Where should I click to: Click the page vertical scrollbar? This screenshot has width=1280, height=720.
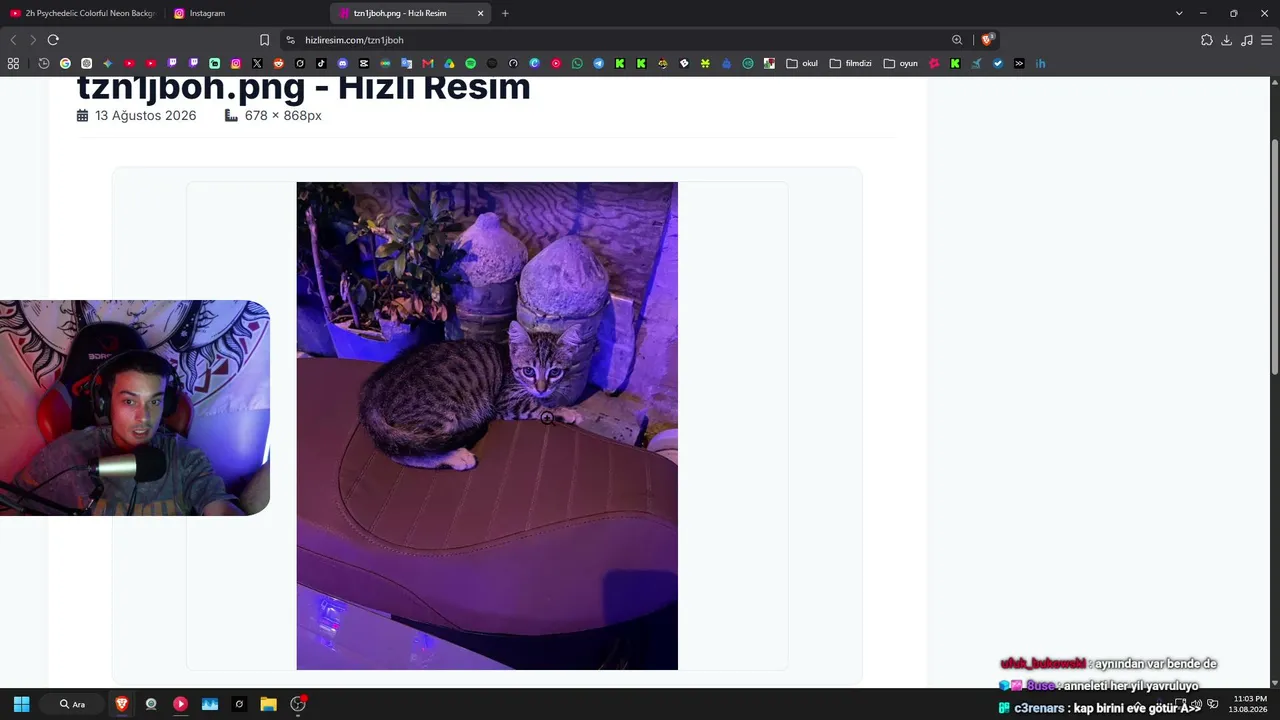(x=1275, y=257)
